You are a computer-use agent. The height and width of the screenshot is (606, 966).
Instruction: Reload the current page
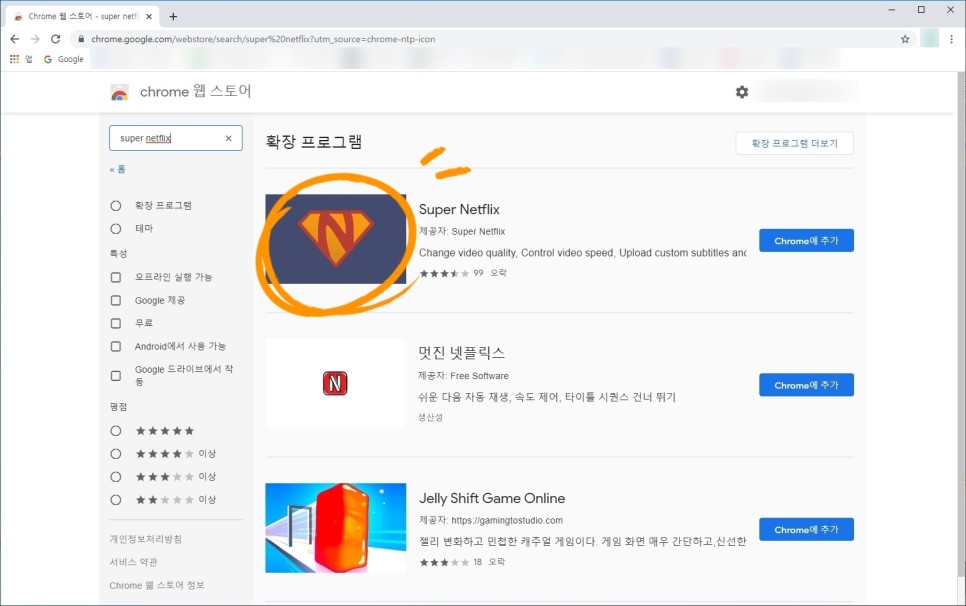(x=55, y=39)
